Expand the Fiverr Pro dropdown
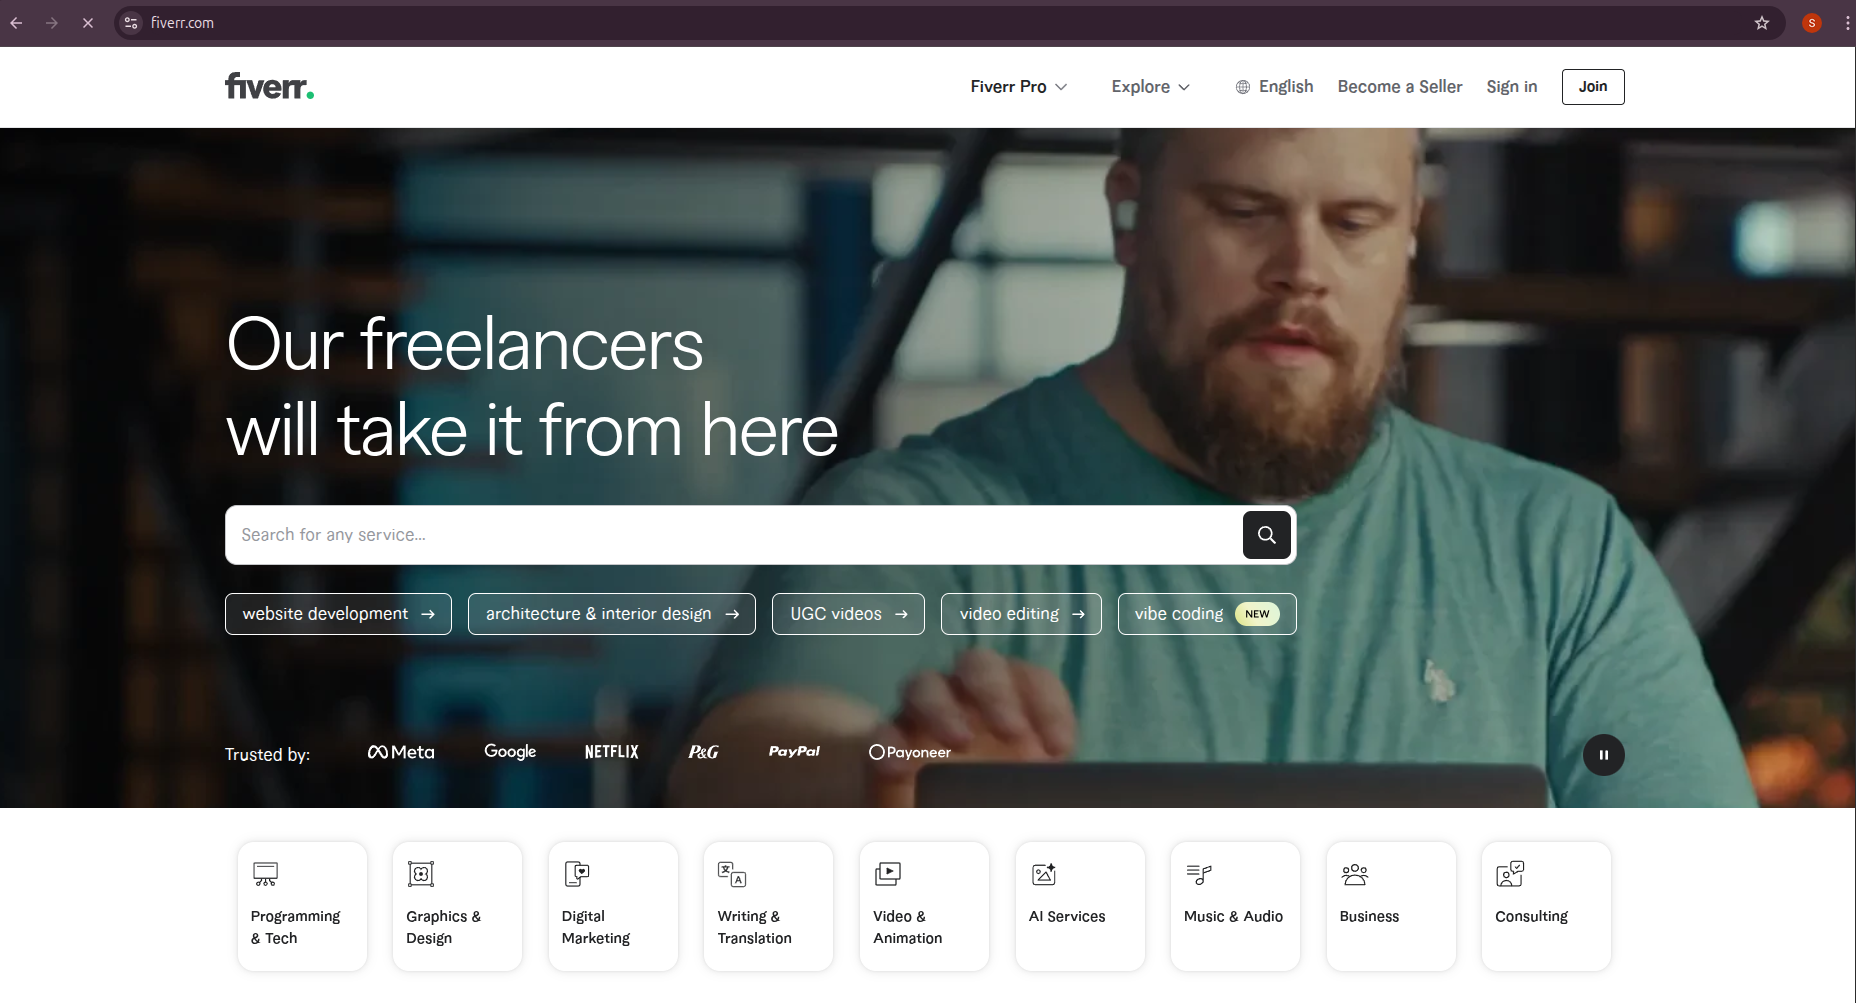Screen dimensions: 1856x1003 [1018, 87]
